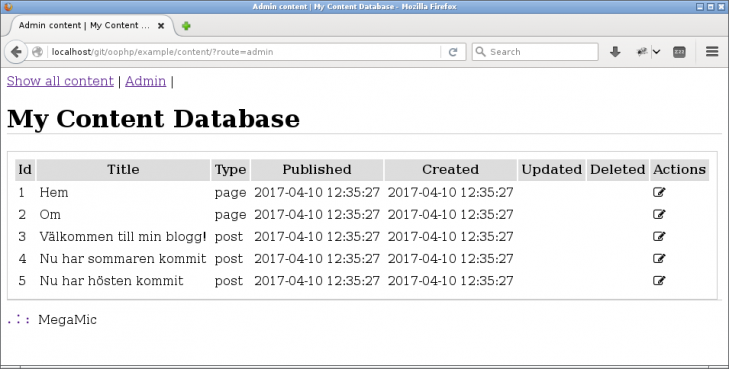Click the 'Updated' column header
The width and height of the screenshot is (729, 369).
coord(552,170)
